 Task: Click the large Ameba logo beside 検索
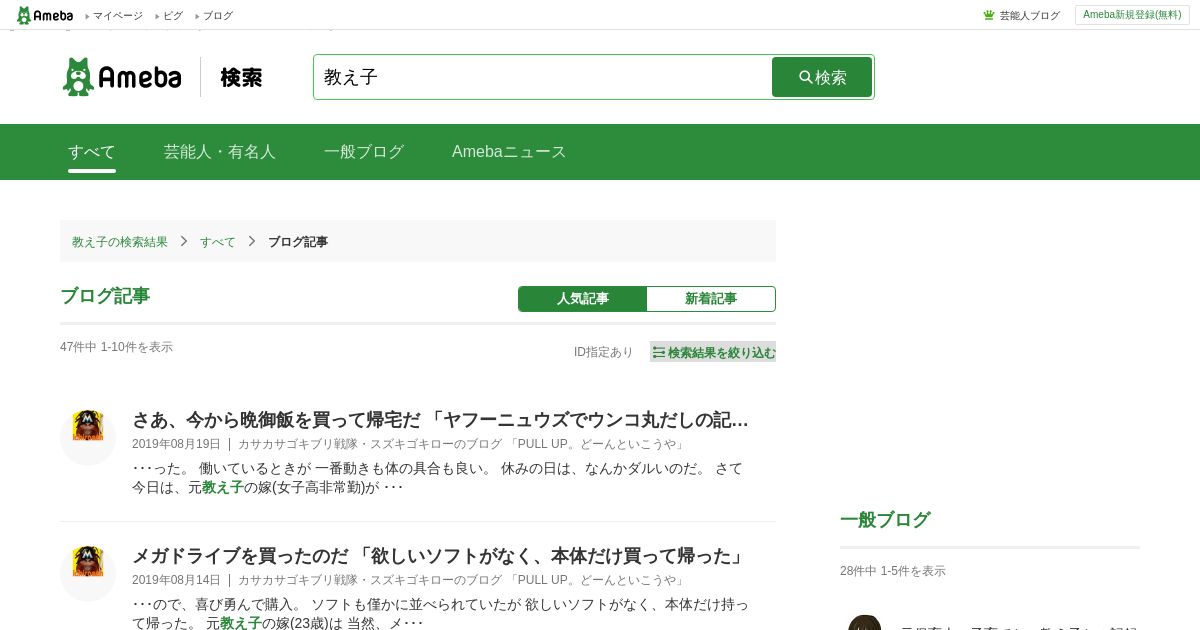[x=122, y=77]
